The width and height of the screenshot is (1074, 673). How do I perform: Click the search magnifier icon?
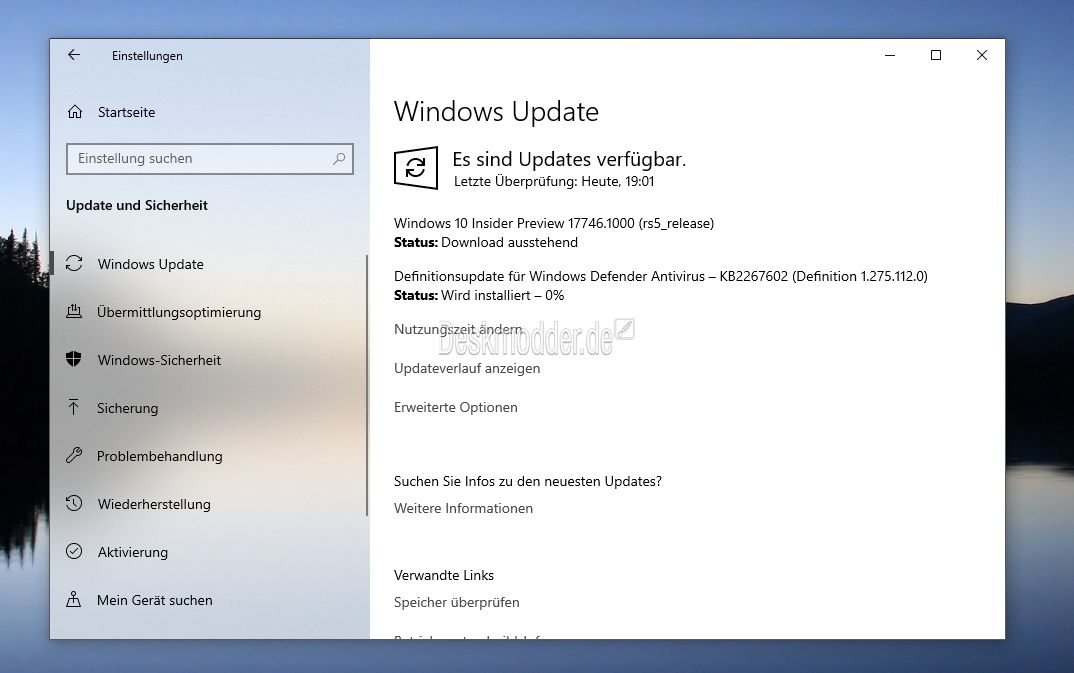point(338,159)
